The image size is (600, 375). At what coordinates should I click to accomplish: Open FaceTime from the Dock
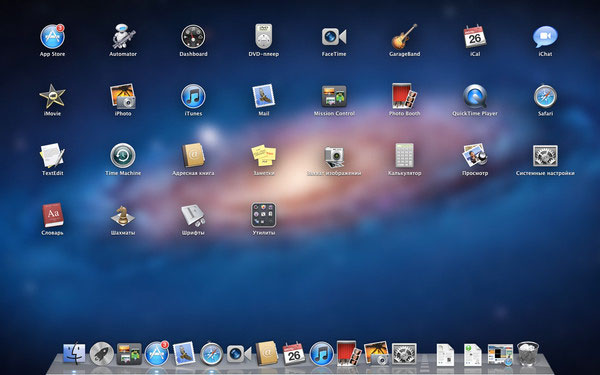(239, 354)
